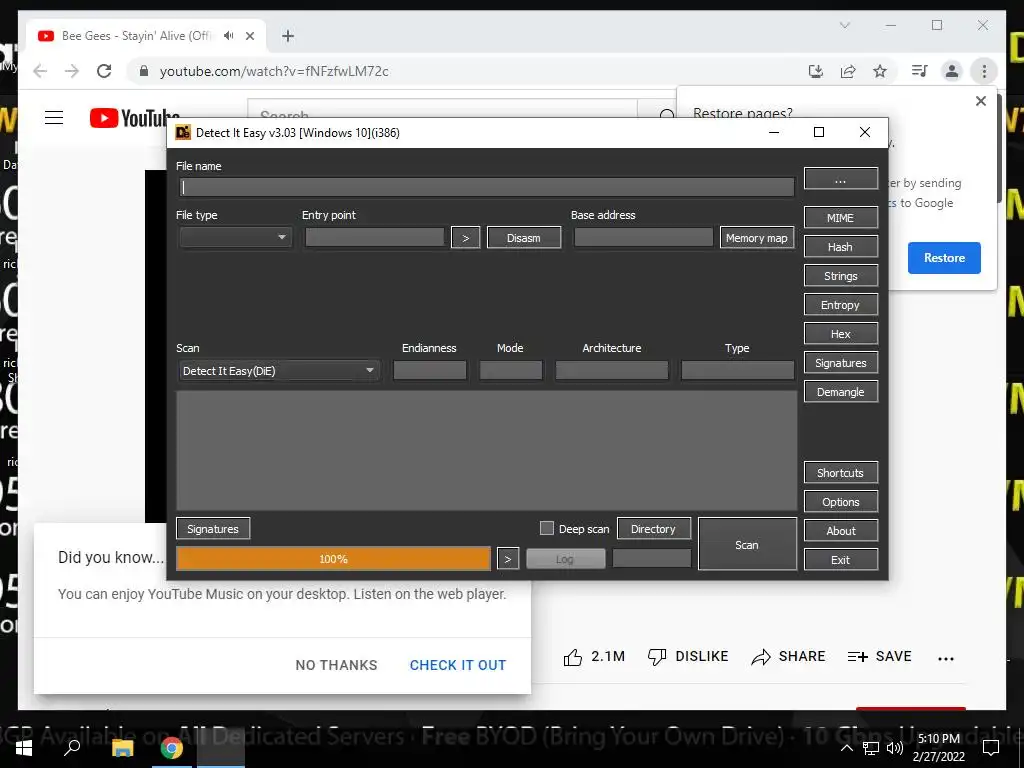The image size is (1024, 768).
Task: Click the DISLIKE thumbs down icon
Action: (x=656, y=657)
